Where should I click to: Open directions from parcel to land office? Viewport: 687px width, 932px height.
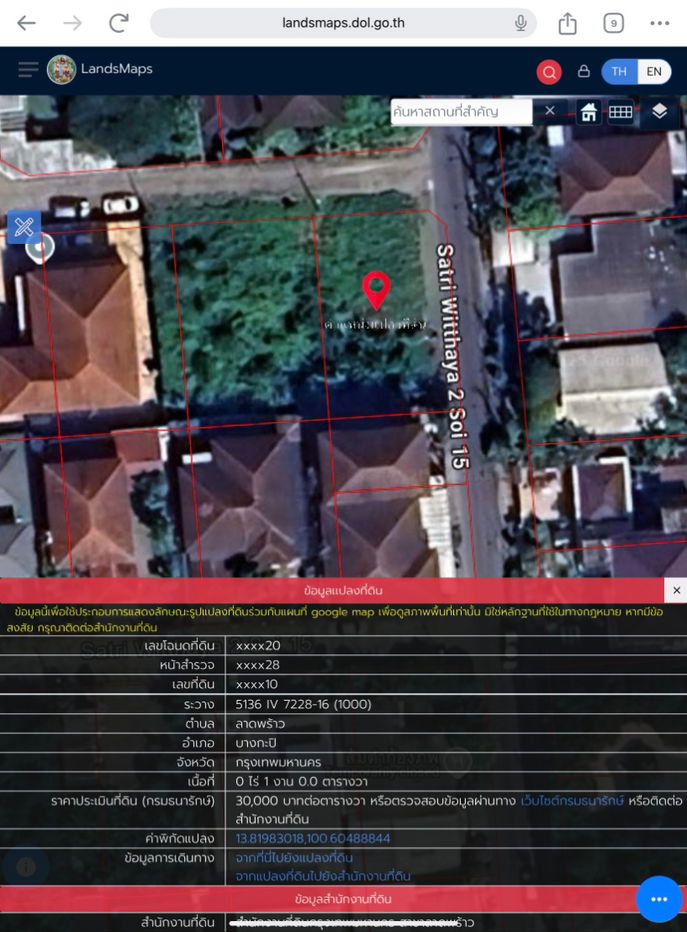coord(322,876)
